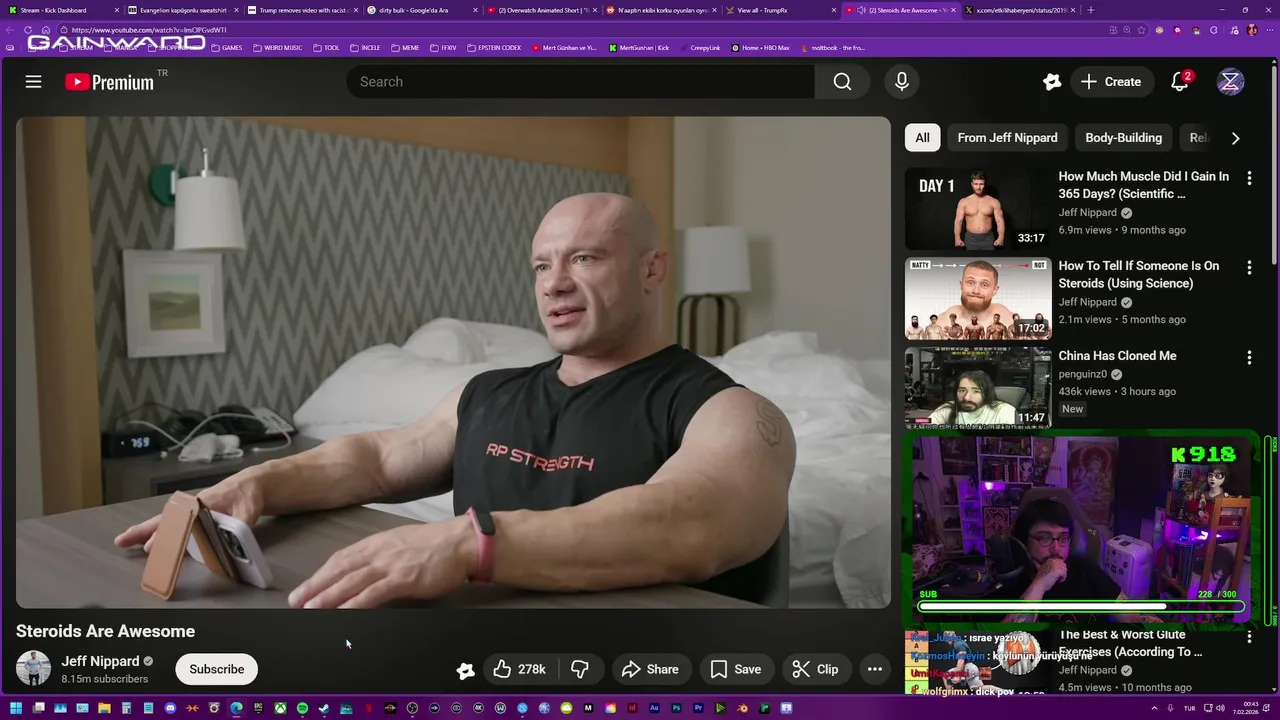Switch to 'View all - TrumpRx' tab
This screenshot has height=720, width=1280.
pyautogui.click(x=780, y=10)
